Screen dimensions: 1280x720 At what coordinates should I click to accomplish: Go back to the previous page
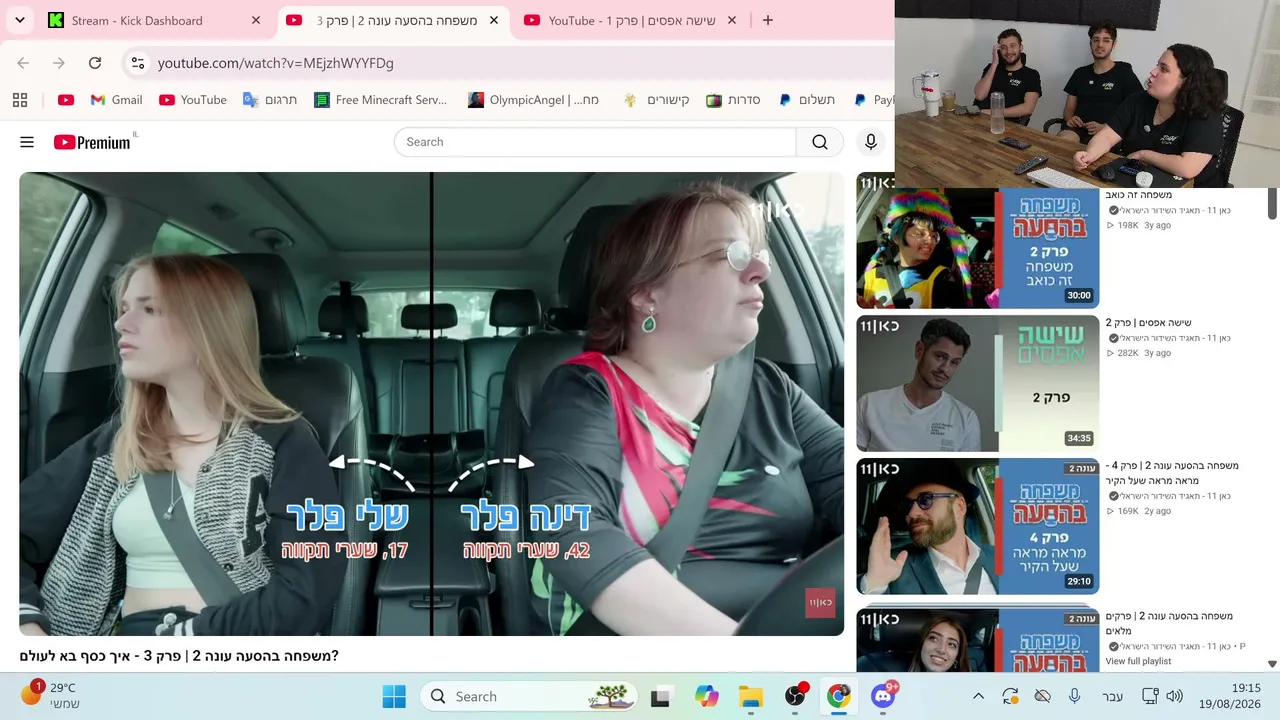[23, 63]
